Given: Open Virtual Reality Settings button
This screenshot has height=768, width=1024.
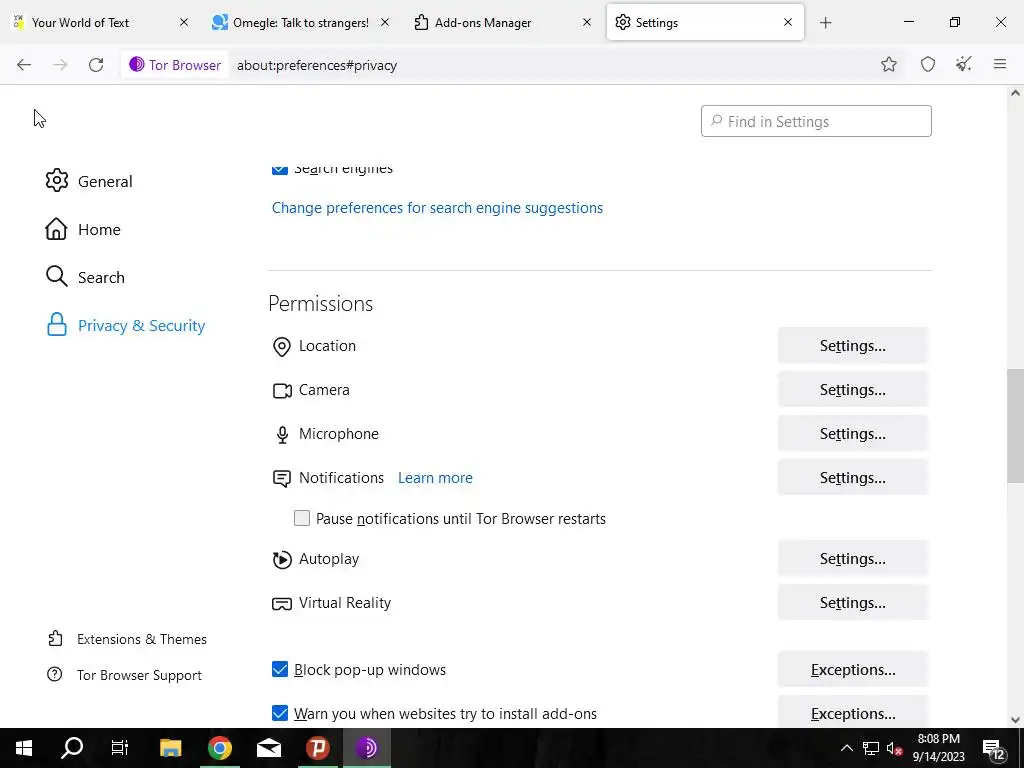Looking at the screenshot, I should click(x=852, y=603).
